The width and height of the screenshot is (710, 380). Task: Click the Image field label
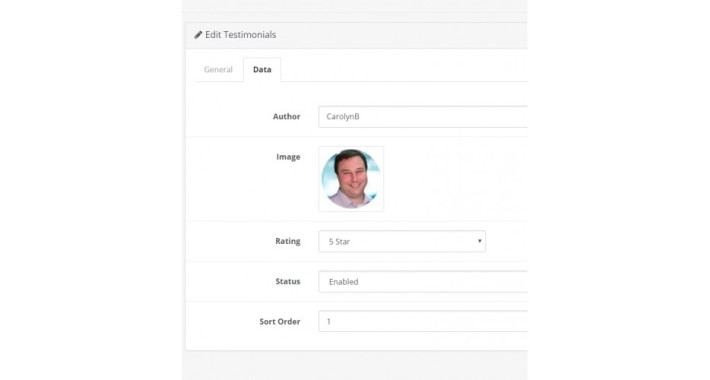(288, 157)
